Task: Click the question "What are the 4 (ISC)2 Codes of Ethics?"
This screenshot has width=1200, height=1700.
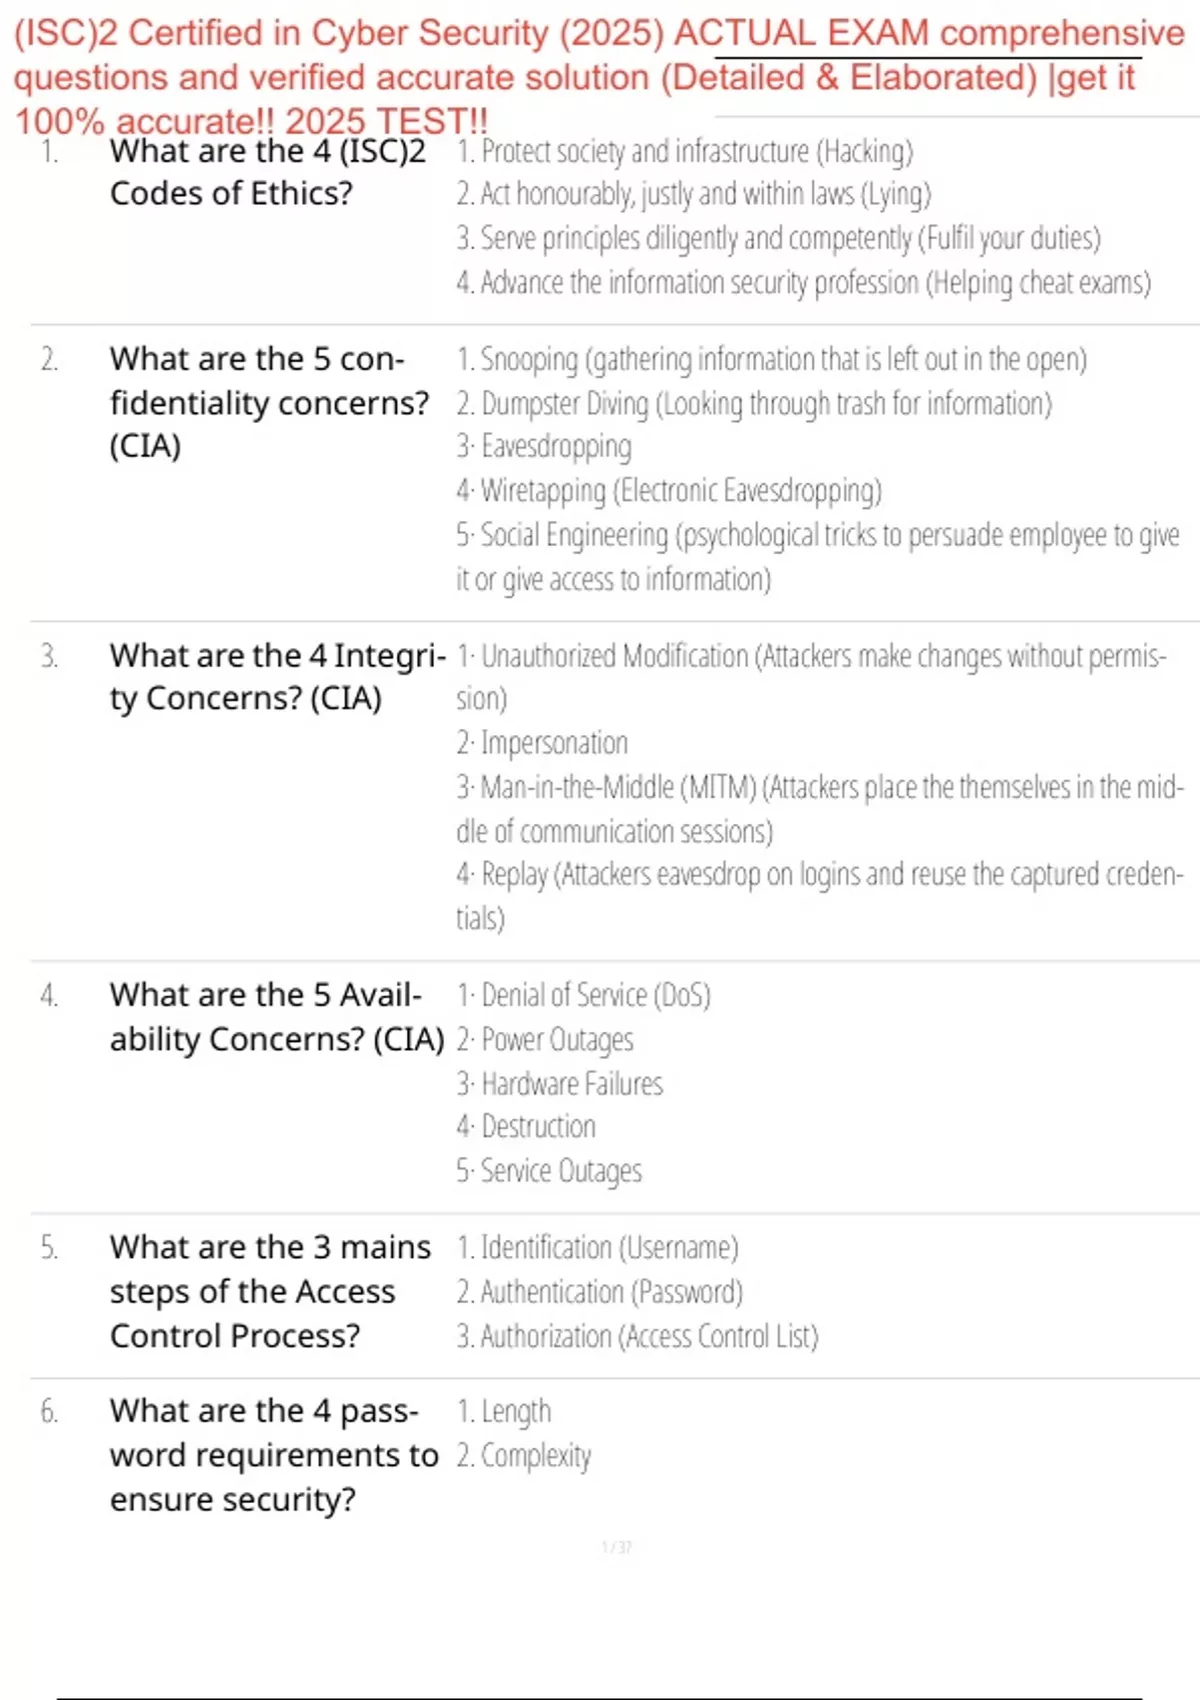Action: click(268, 172)
